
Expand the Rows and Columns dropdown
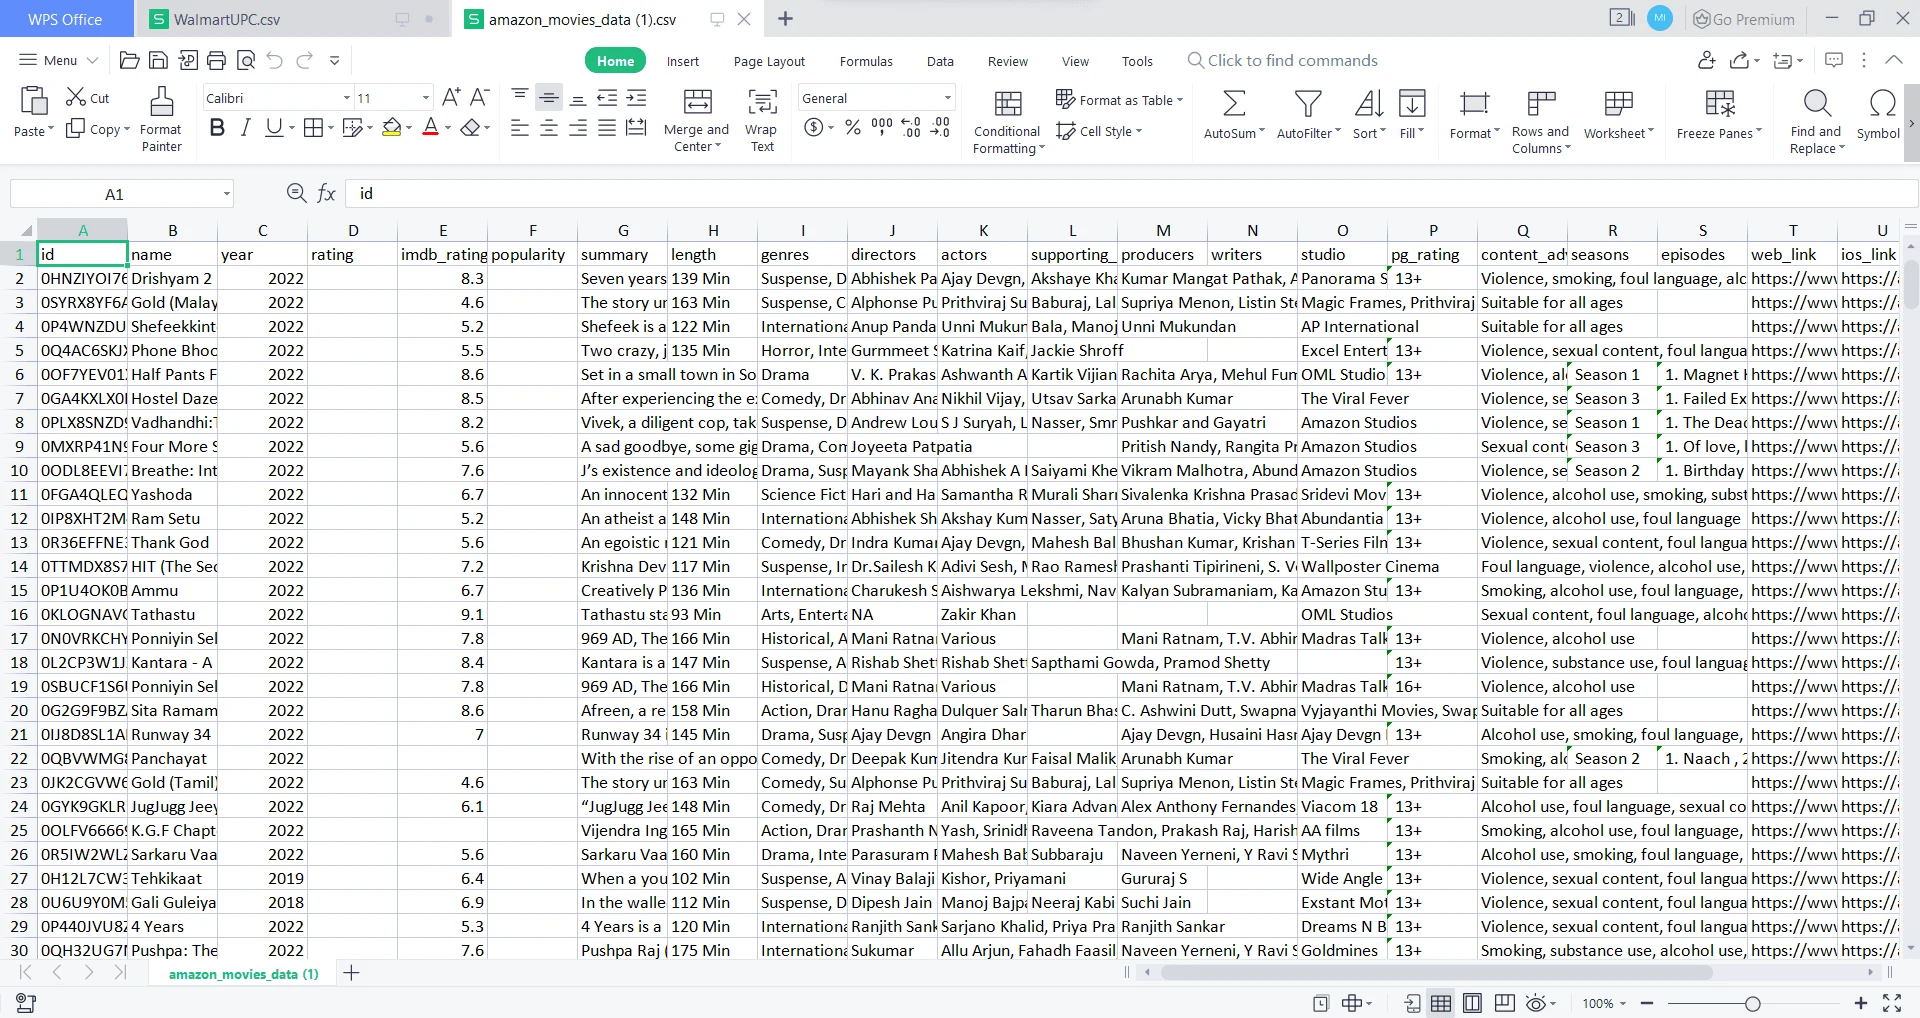tap(1568, 148)
